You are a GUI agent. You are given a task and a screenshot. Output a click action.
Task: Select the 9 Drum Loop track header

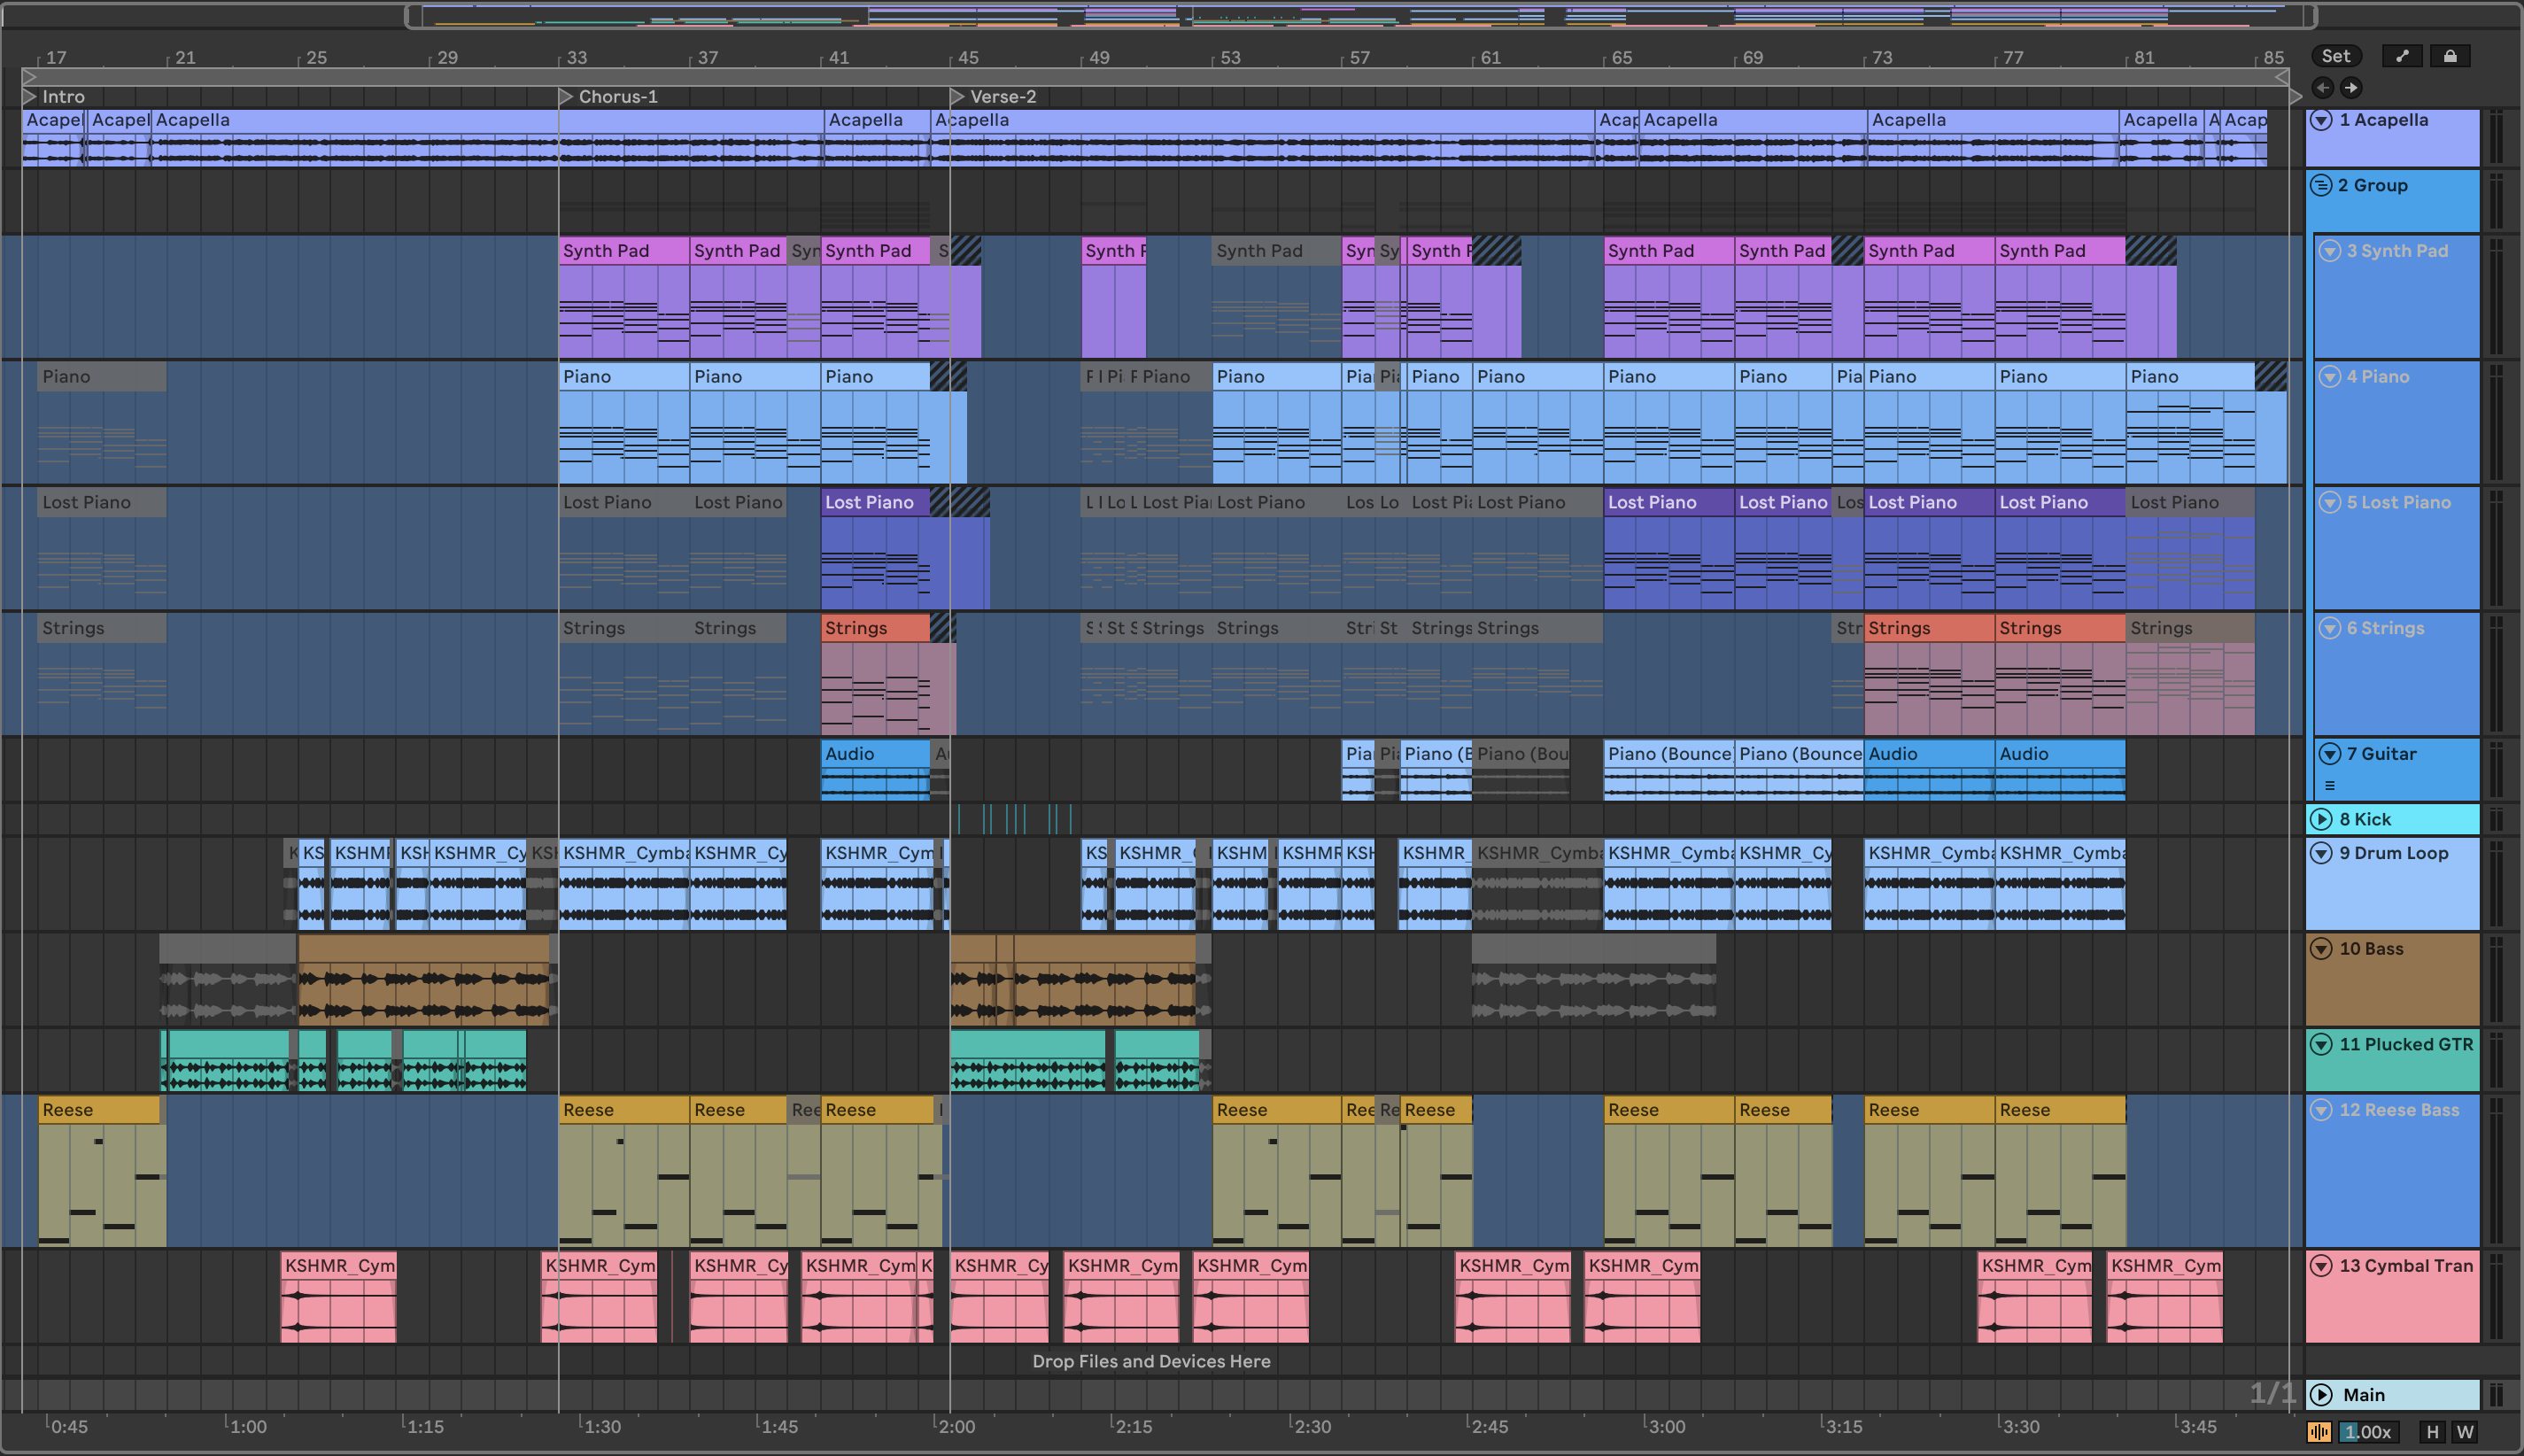2393,853
